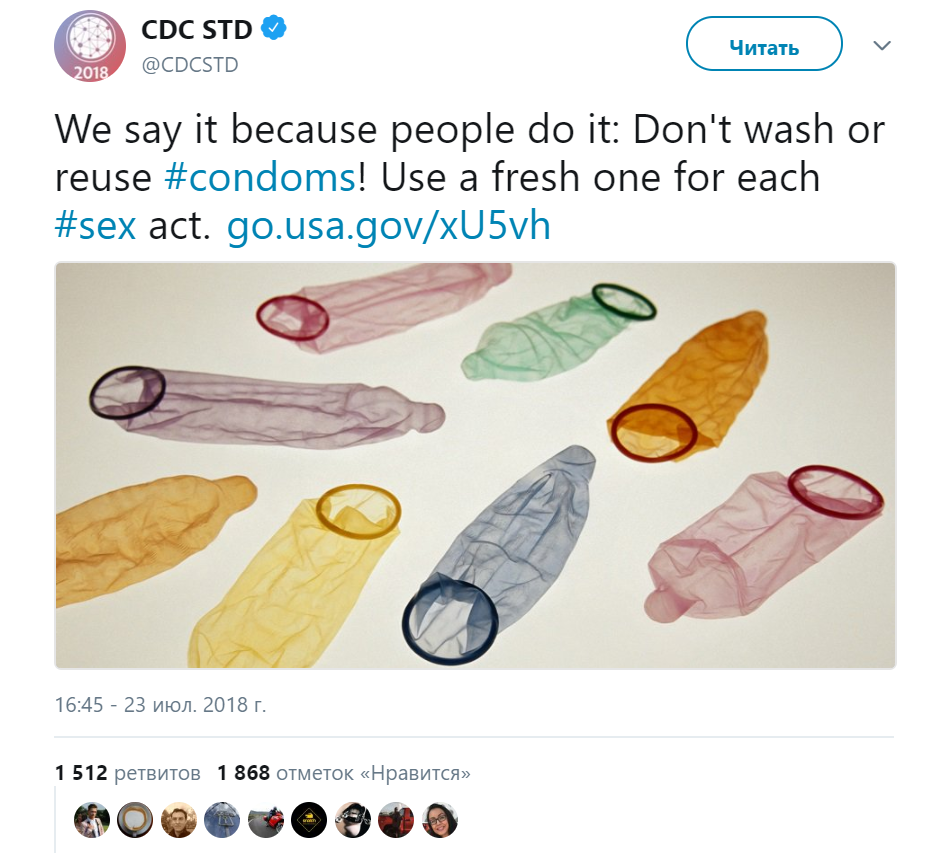The width and height of the screenshot is (951, 853).
Task: Open the sepia man portrait avatar
Action: point(179,820)
